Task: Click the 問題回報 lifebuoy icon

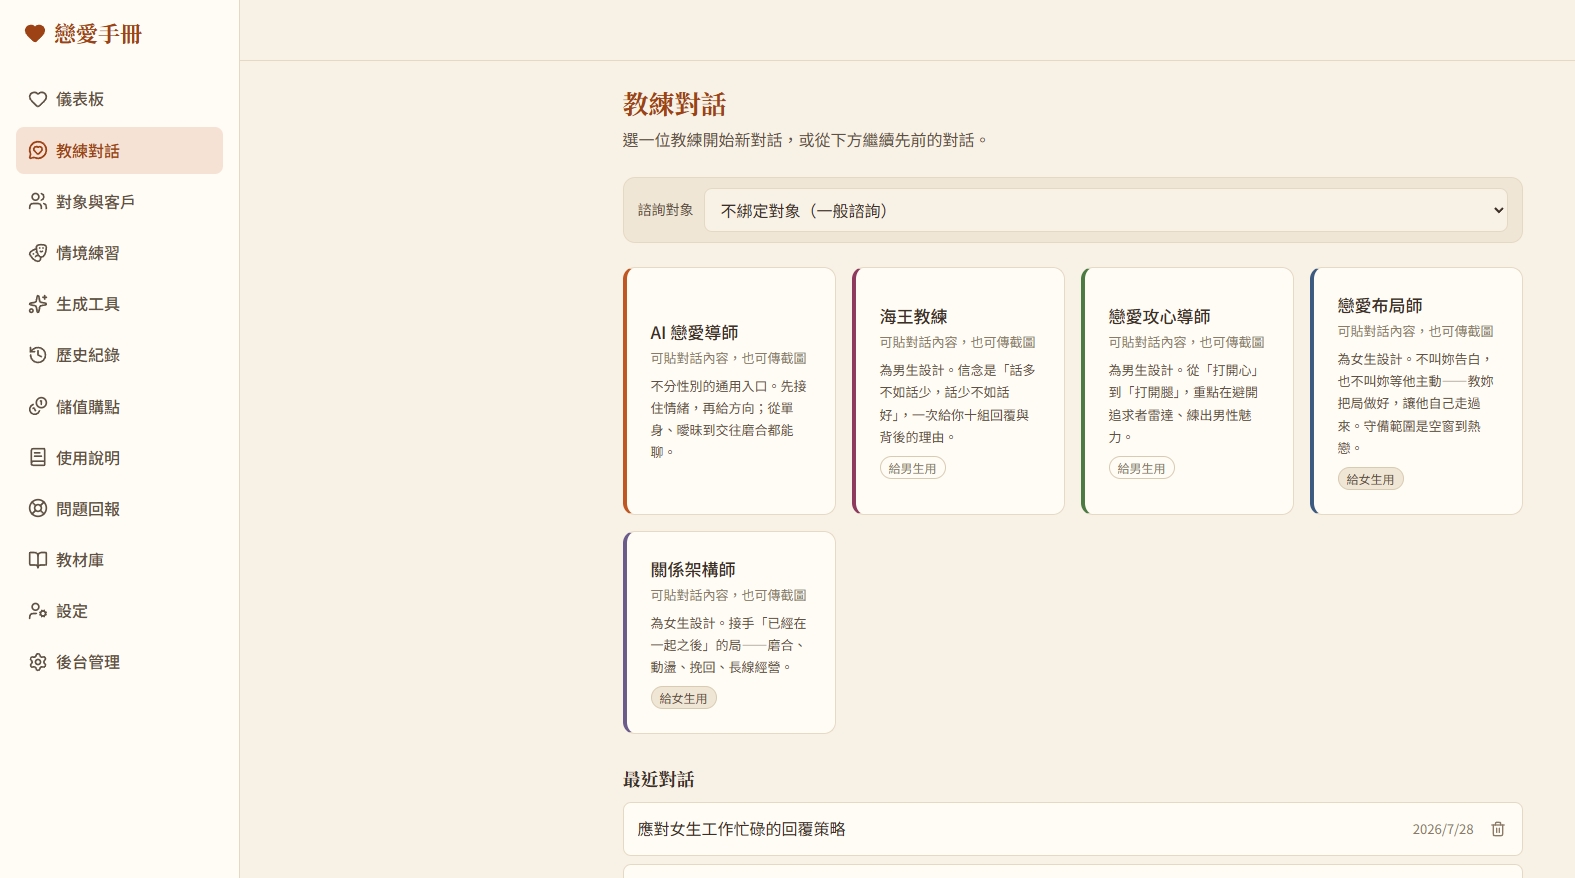Action: coord(38,508)
